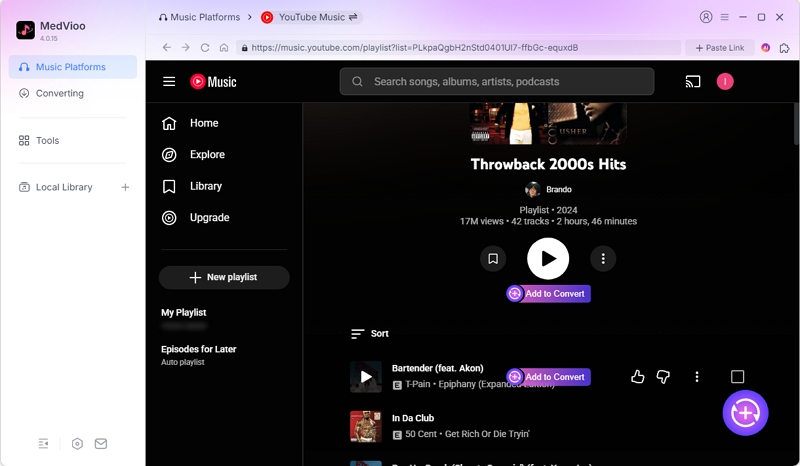Go to the browser home page
The width and height of the screenshot is (800, 466).
[x=223, y=47]
